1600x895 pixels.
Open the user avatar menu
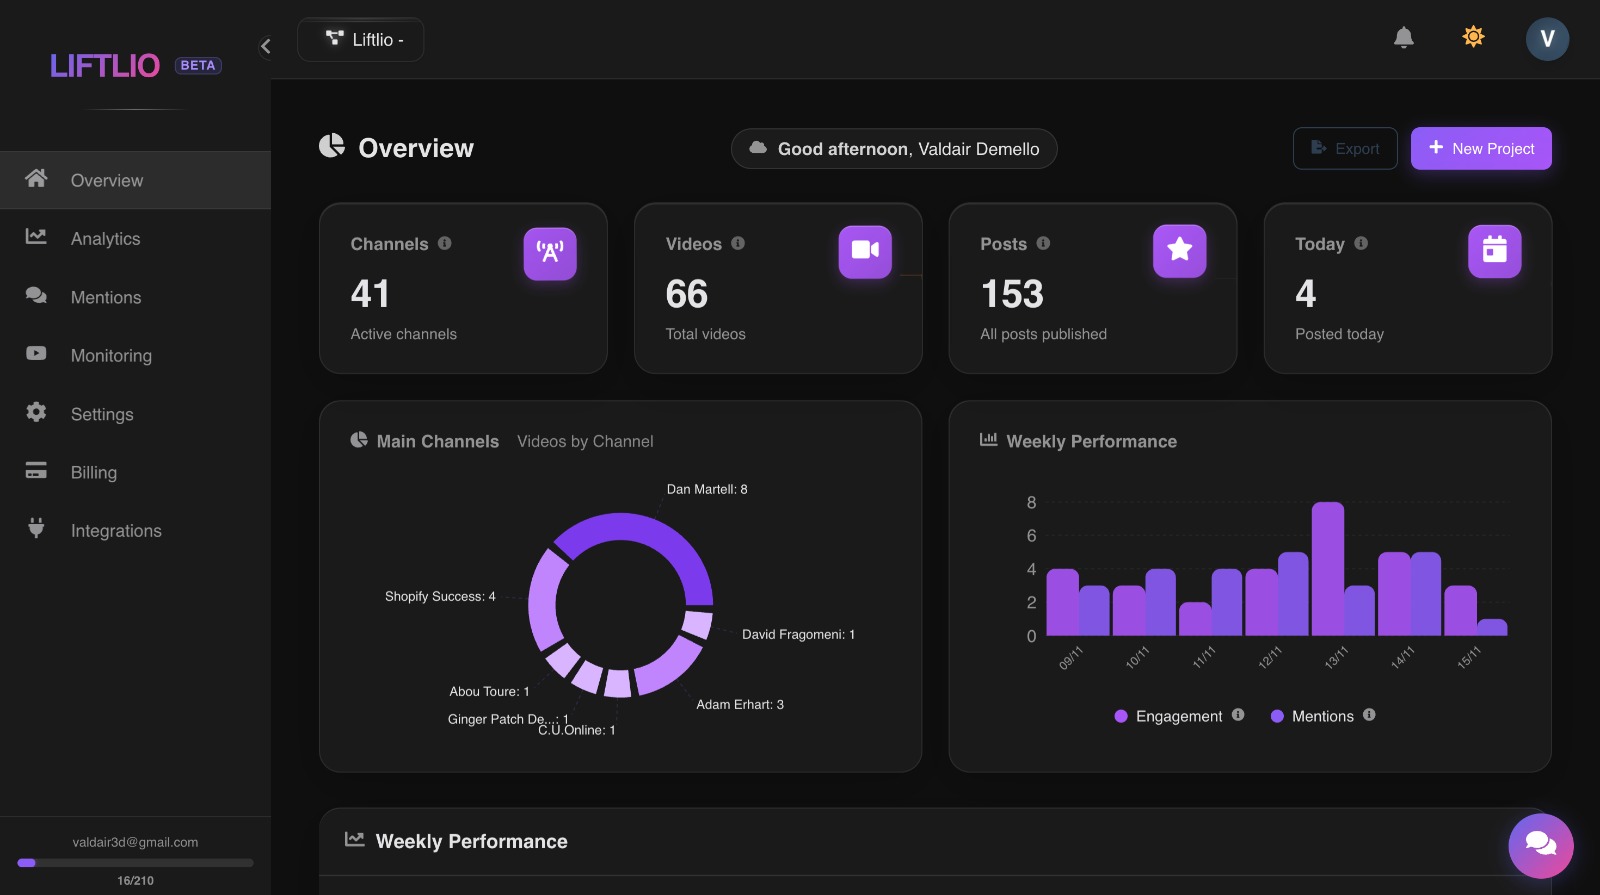pos(1546,39)
